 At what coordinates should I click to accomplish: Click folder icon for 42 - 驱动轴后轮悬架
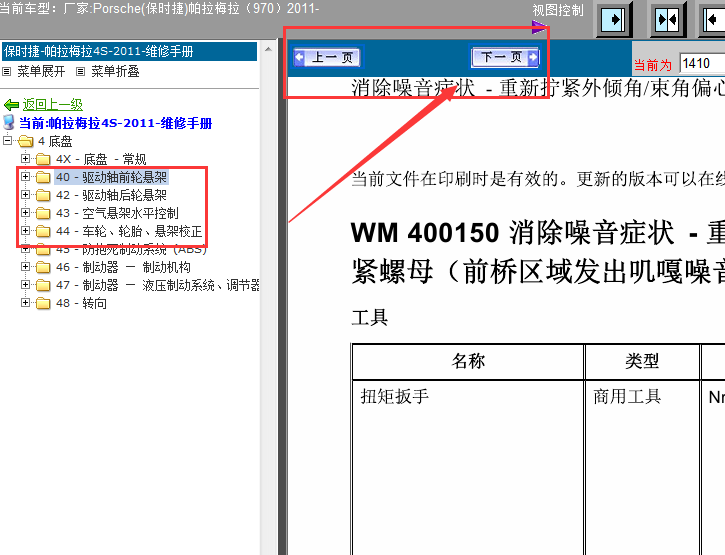(x=43, y=195)
